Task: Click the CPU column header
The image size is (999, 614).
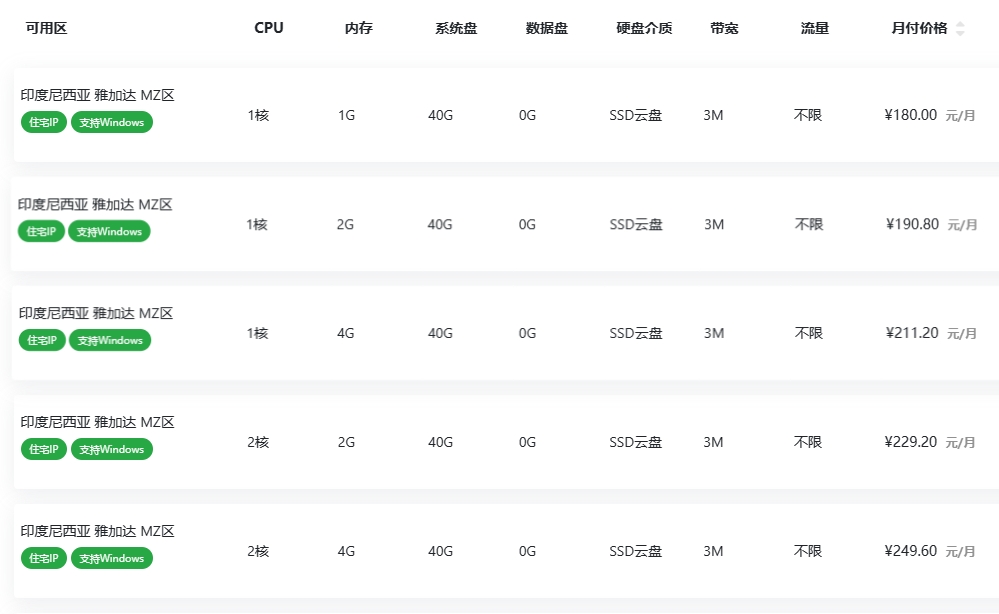Action: click(x=269, y=28)
